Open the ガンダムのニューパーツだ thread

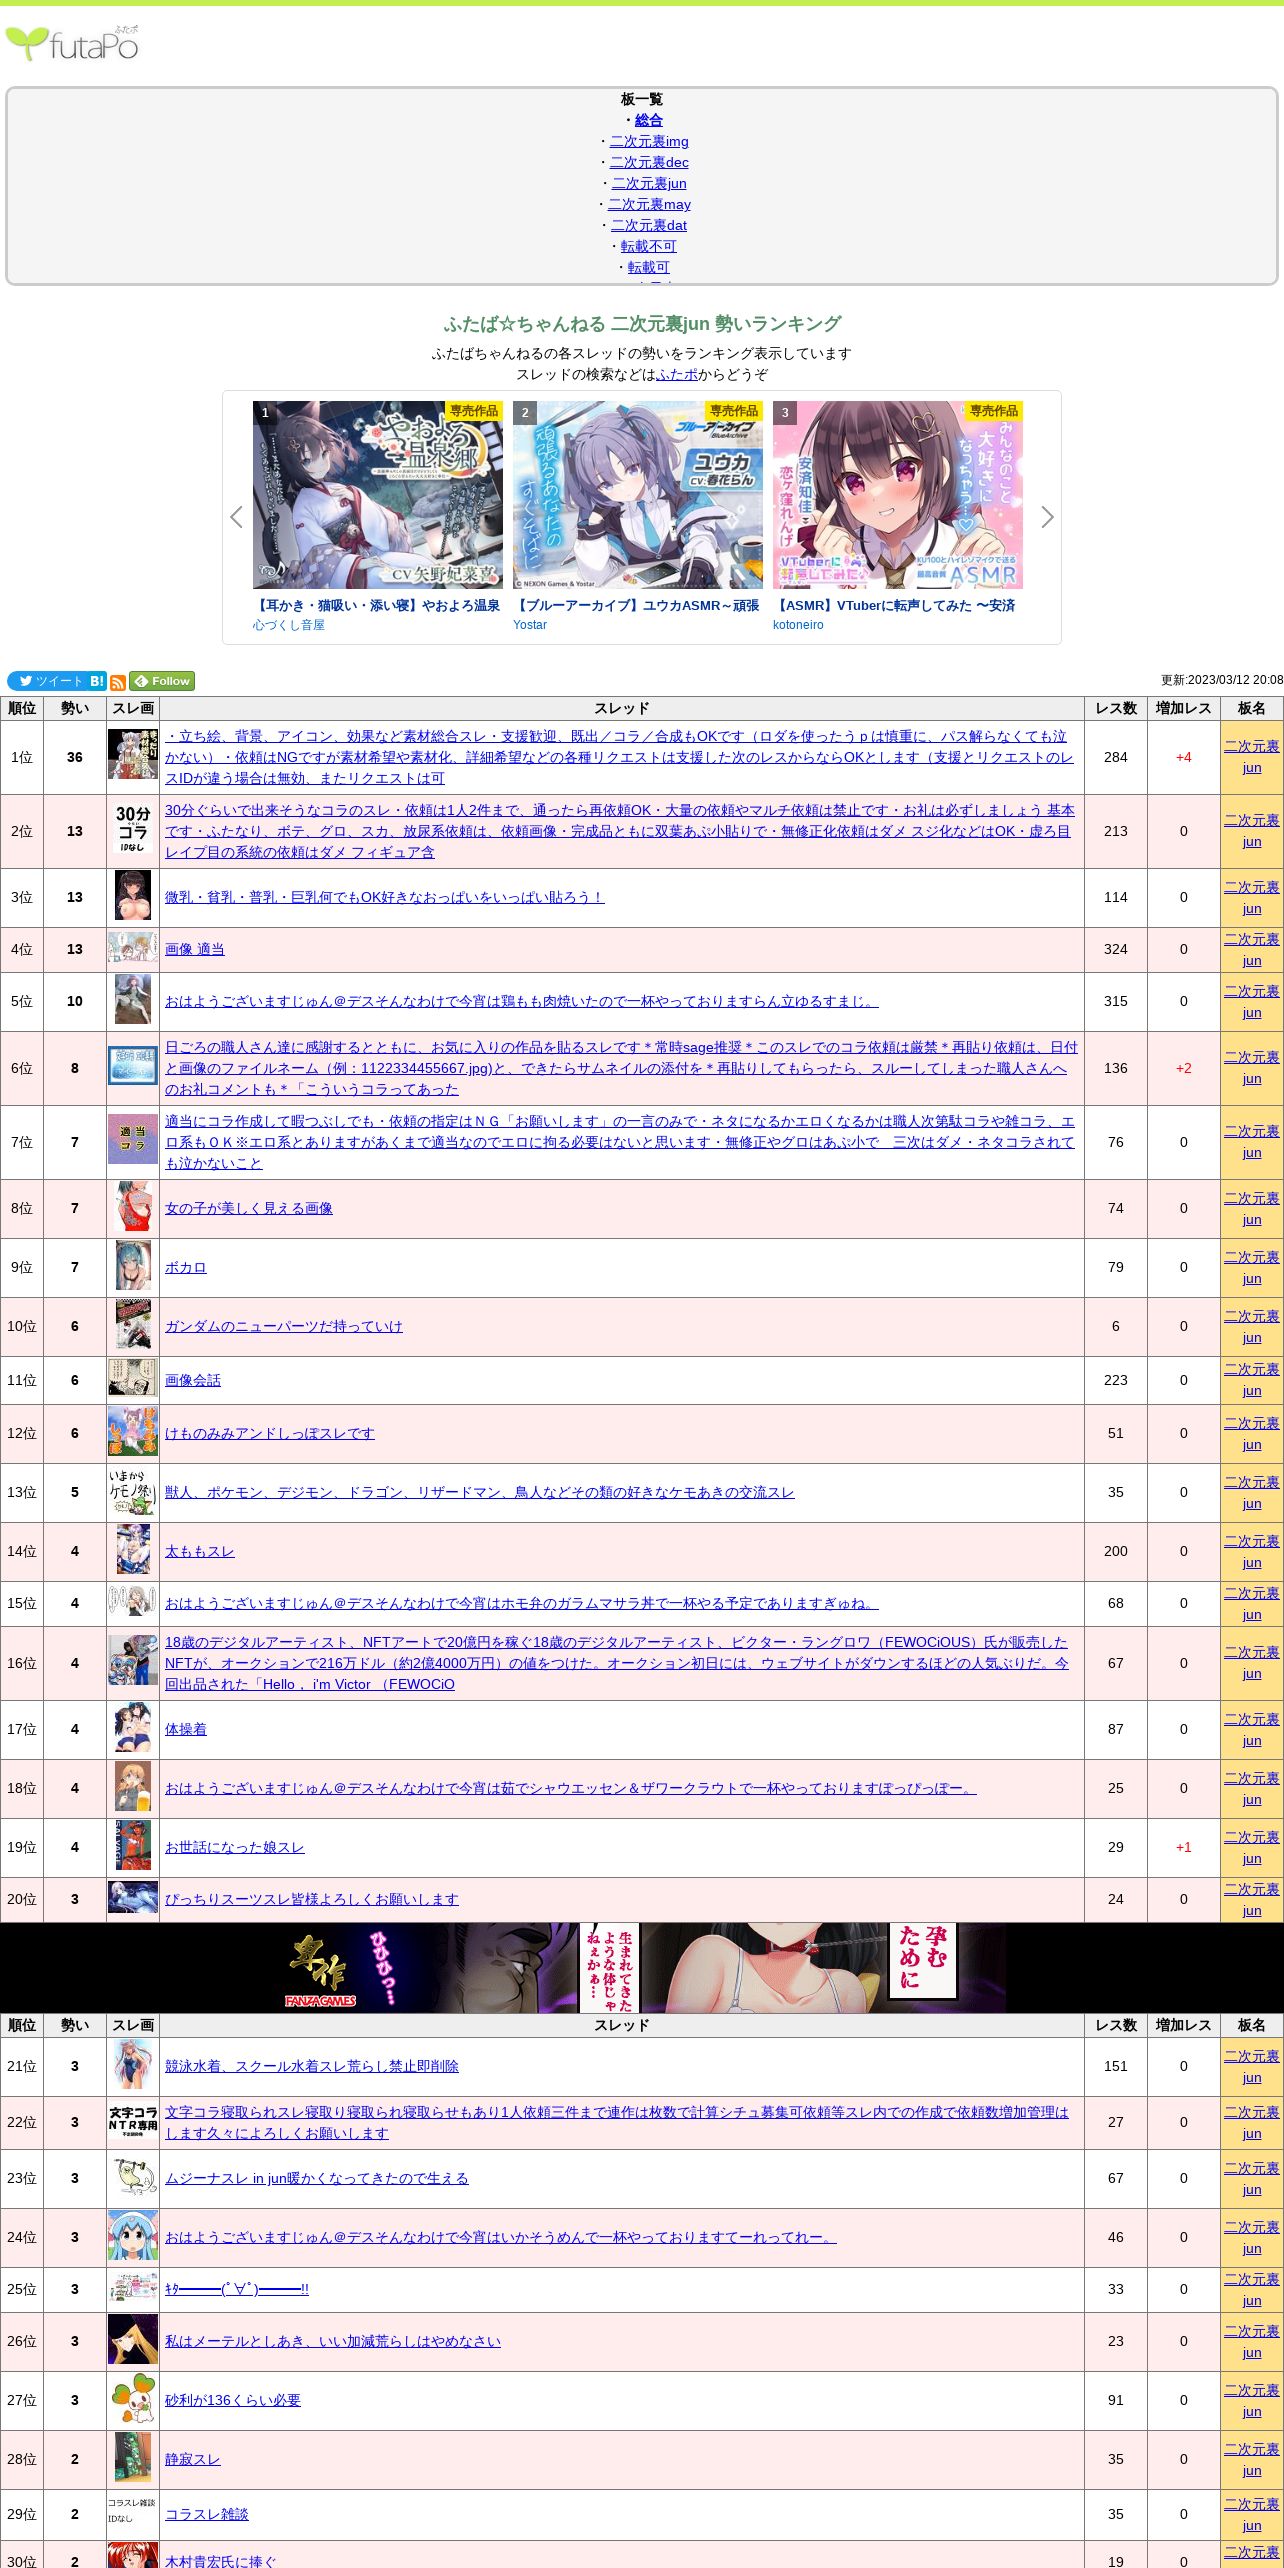[x=283, y=1326]
